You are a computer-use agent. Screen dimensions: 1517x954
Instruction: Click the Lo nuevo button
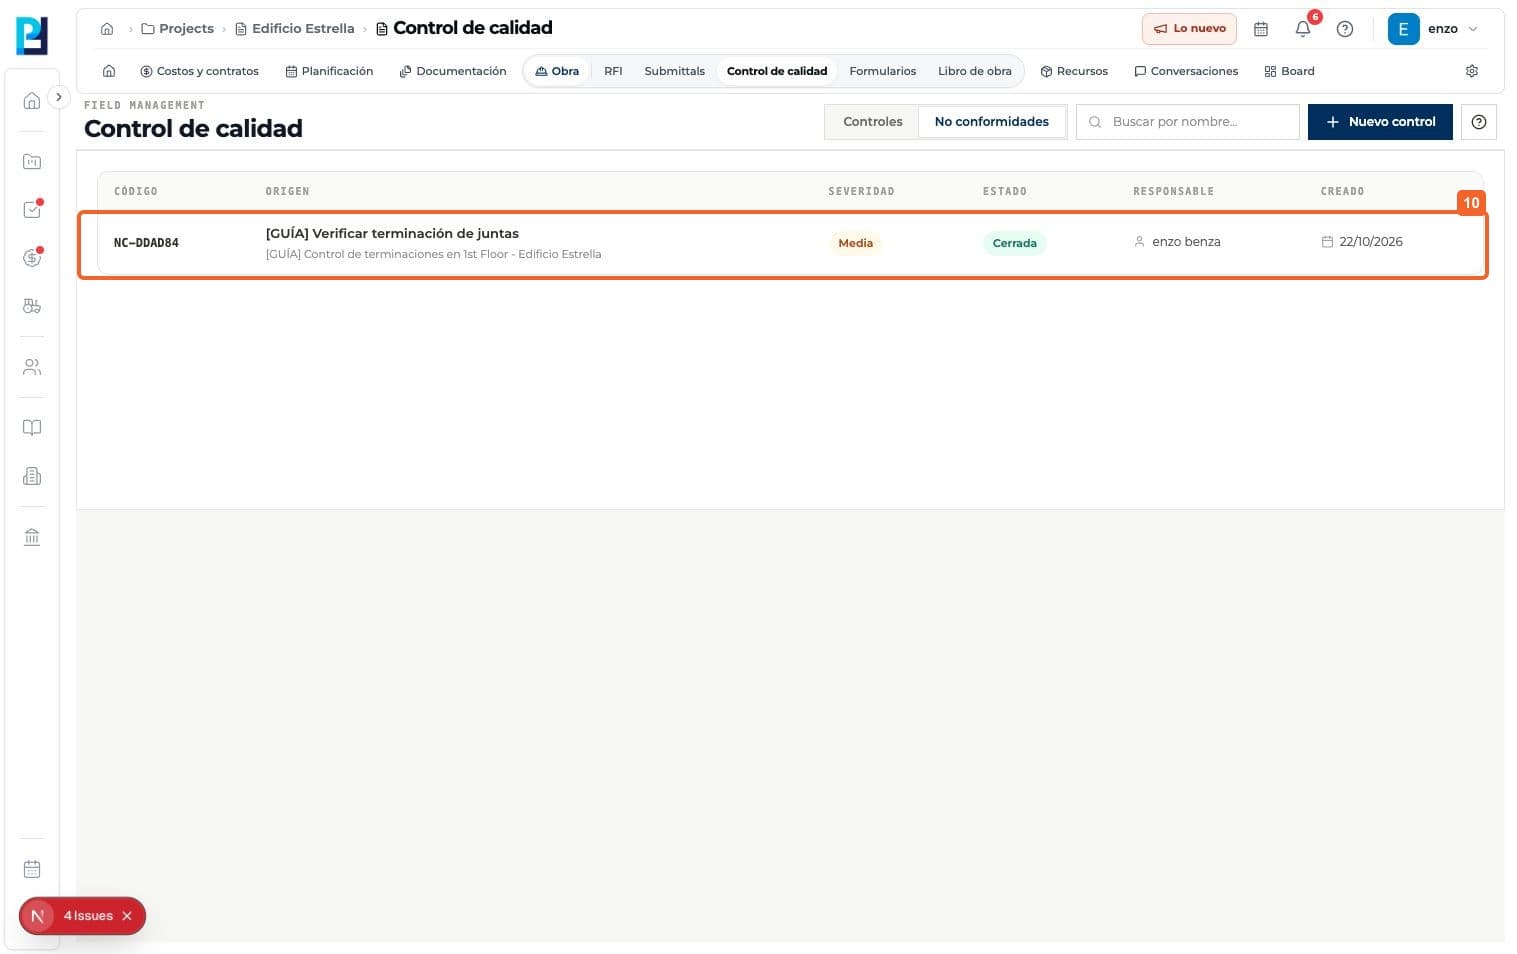tap(1189, 29)
